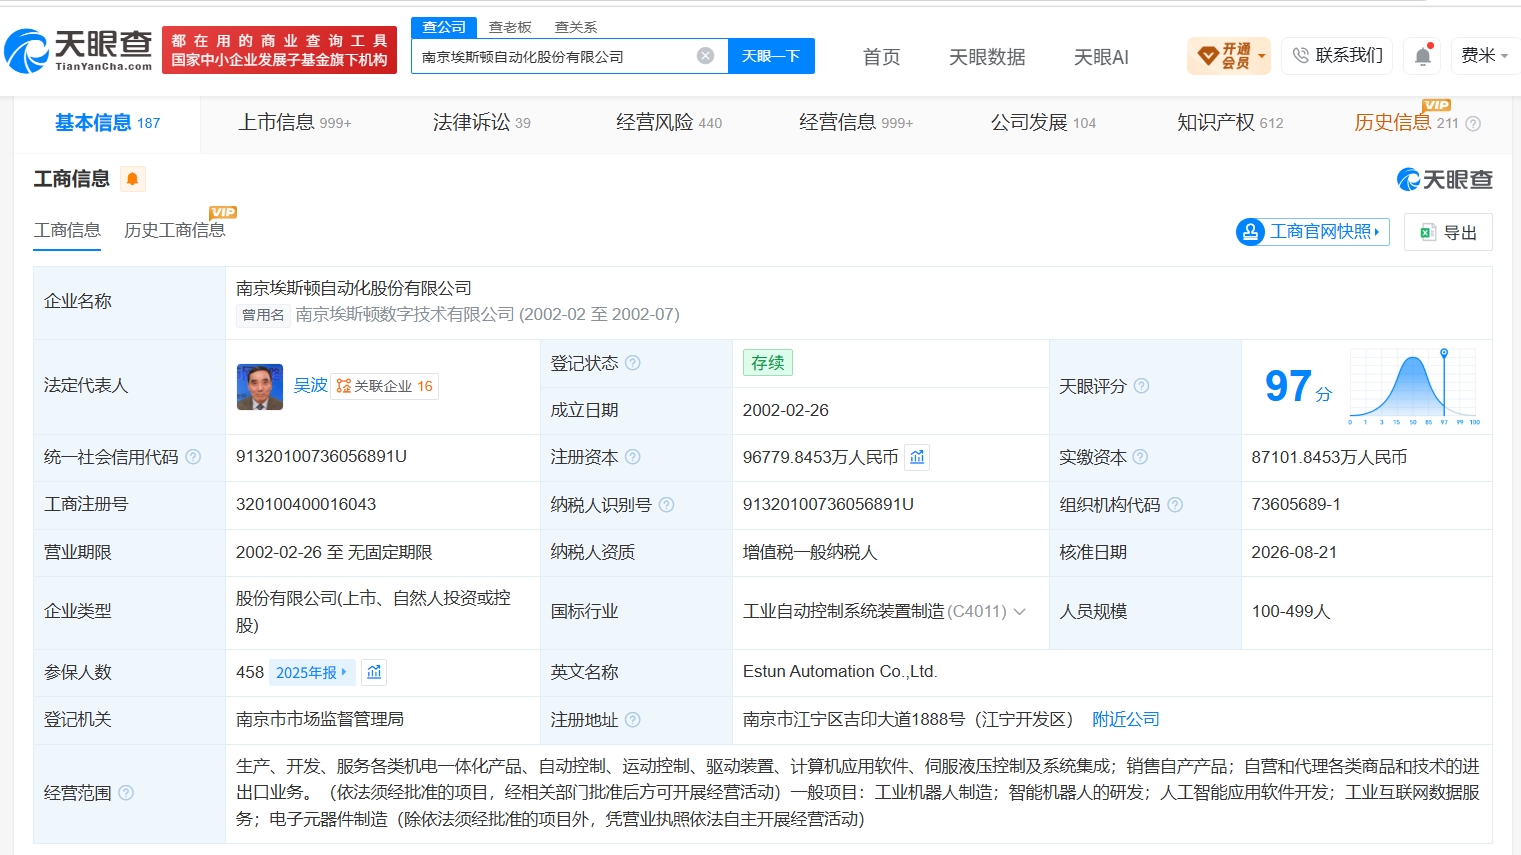
Task: Open 附近公司 nearby companies link
Action: (1126, 720)
